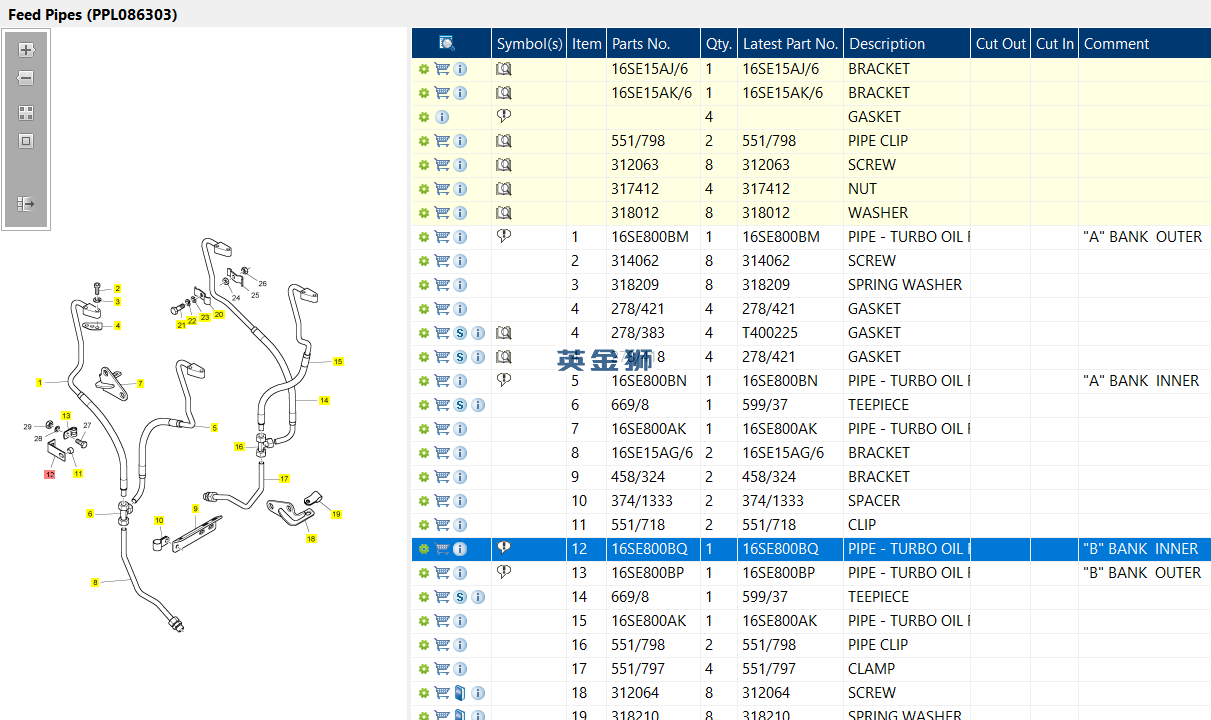Image resolution: width=1211 pixels, height=720 pixels.
Task: Click the gear icon on 314062 SCREW row
Action: click(424, 261)
